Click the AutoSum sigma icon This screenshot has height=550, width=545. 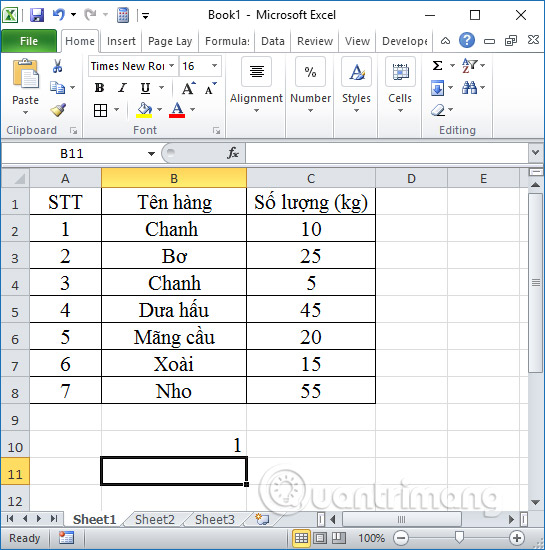[x=437, y=65]
